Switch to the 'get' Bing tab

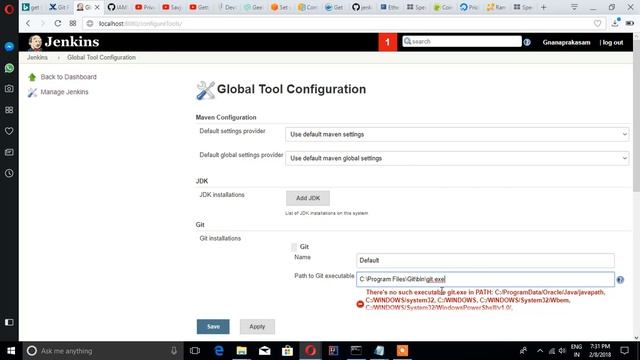click(31, 7)
